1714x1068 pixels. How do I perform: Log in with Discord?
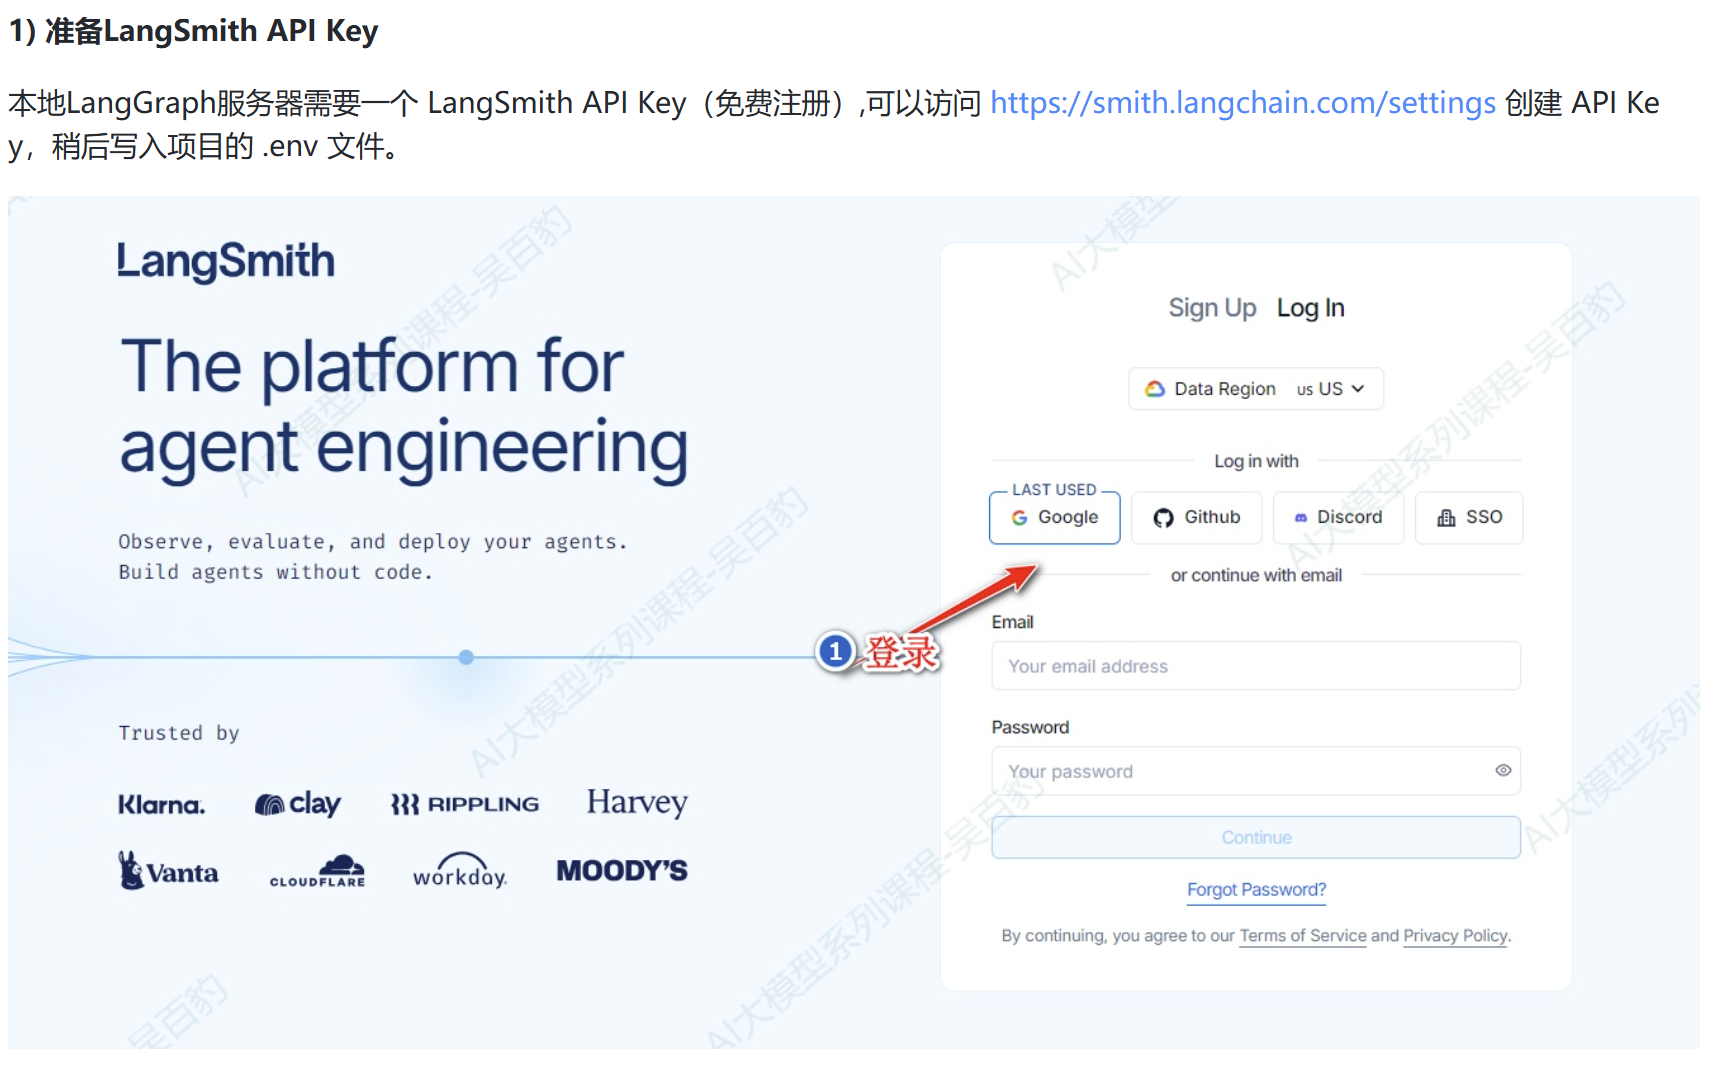1338,517
